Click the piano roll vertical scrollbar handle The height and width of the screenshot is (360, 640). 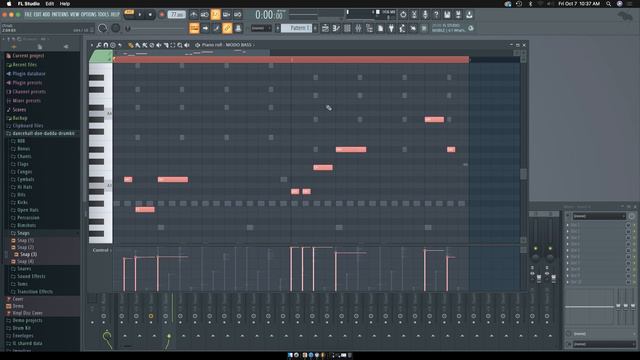click(523, 174)
